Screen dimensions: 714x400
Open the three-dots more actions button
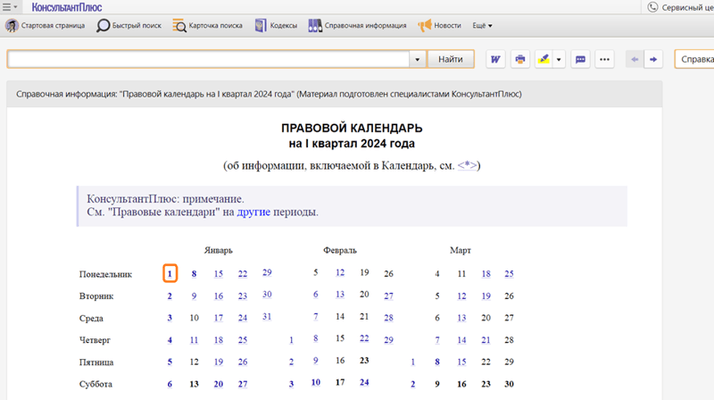(x=604, y=60)
